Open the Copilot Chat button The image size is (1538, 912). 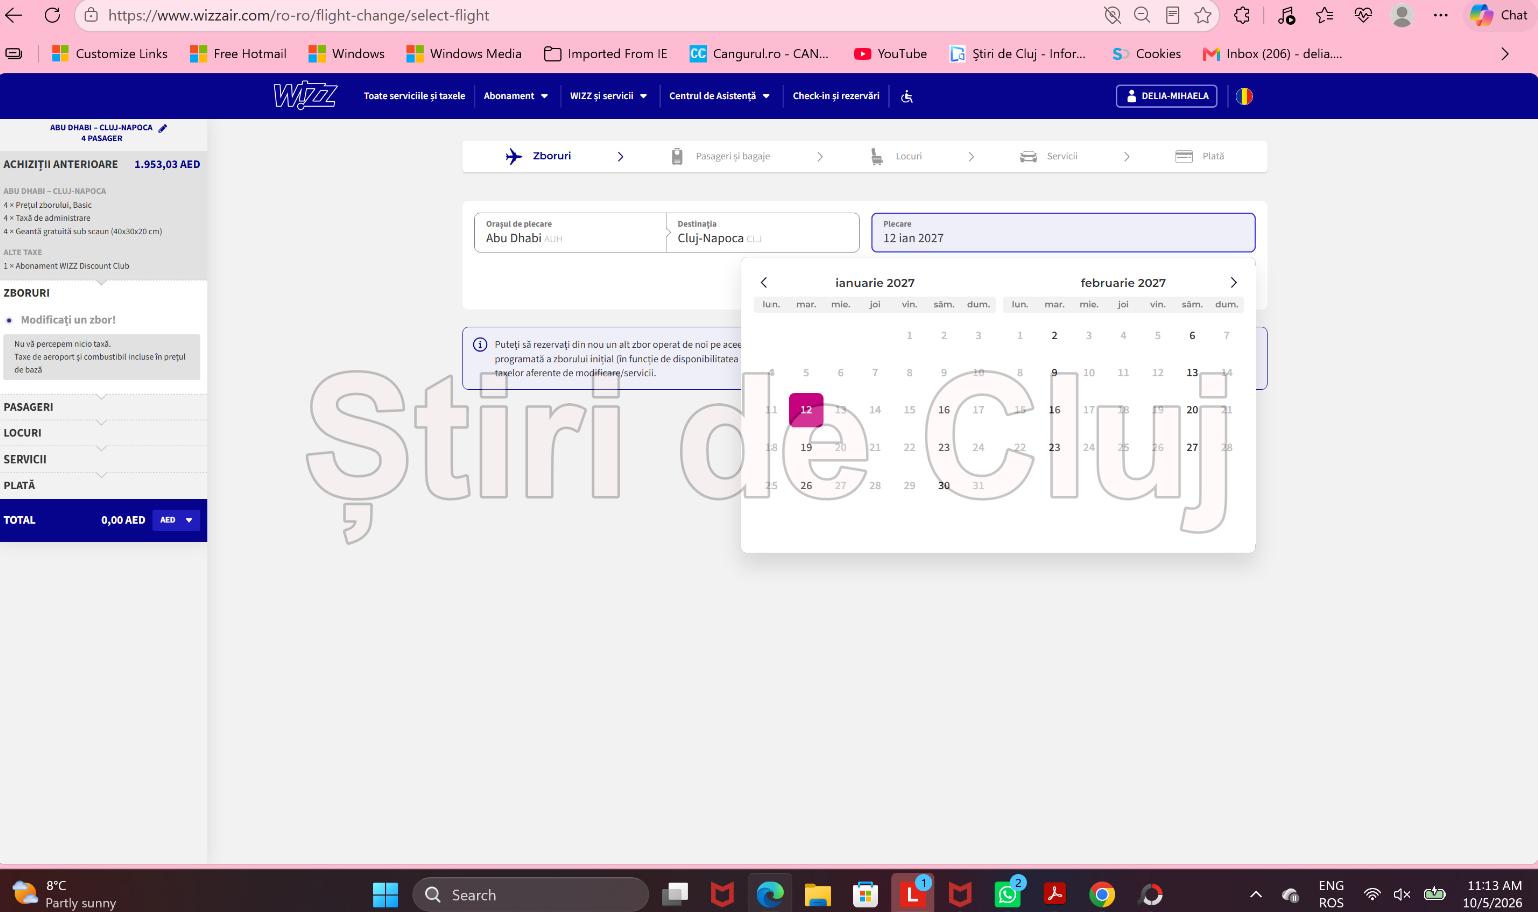1498,15
